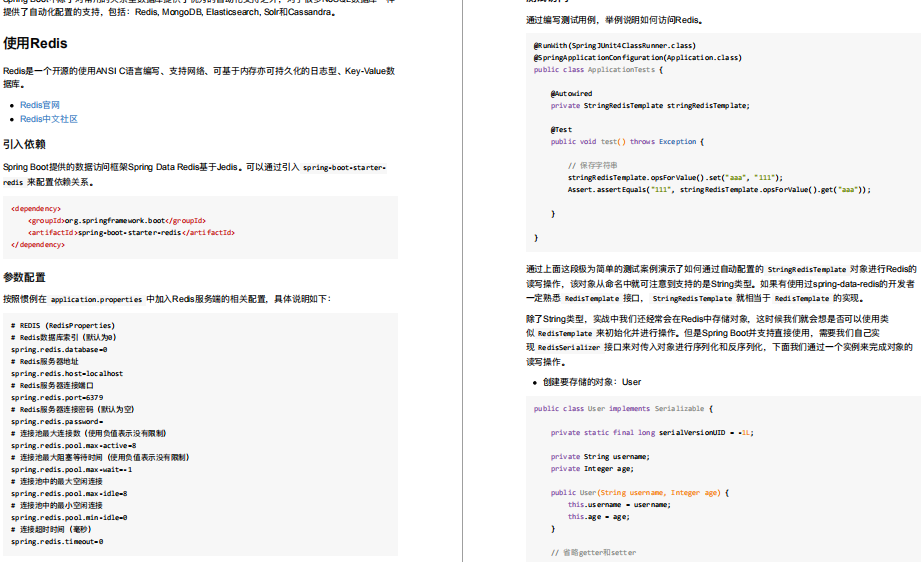Click the 参数配置 heading
The width and height of the screenshot is (923, 562).
pos(24,277)
